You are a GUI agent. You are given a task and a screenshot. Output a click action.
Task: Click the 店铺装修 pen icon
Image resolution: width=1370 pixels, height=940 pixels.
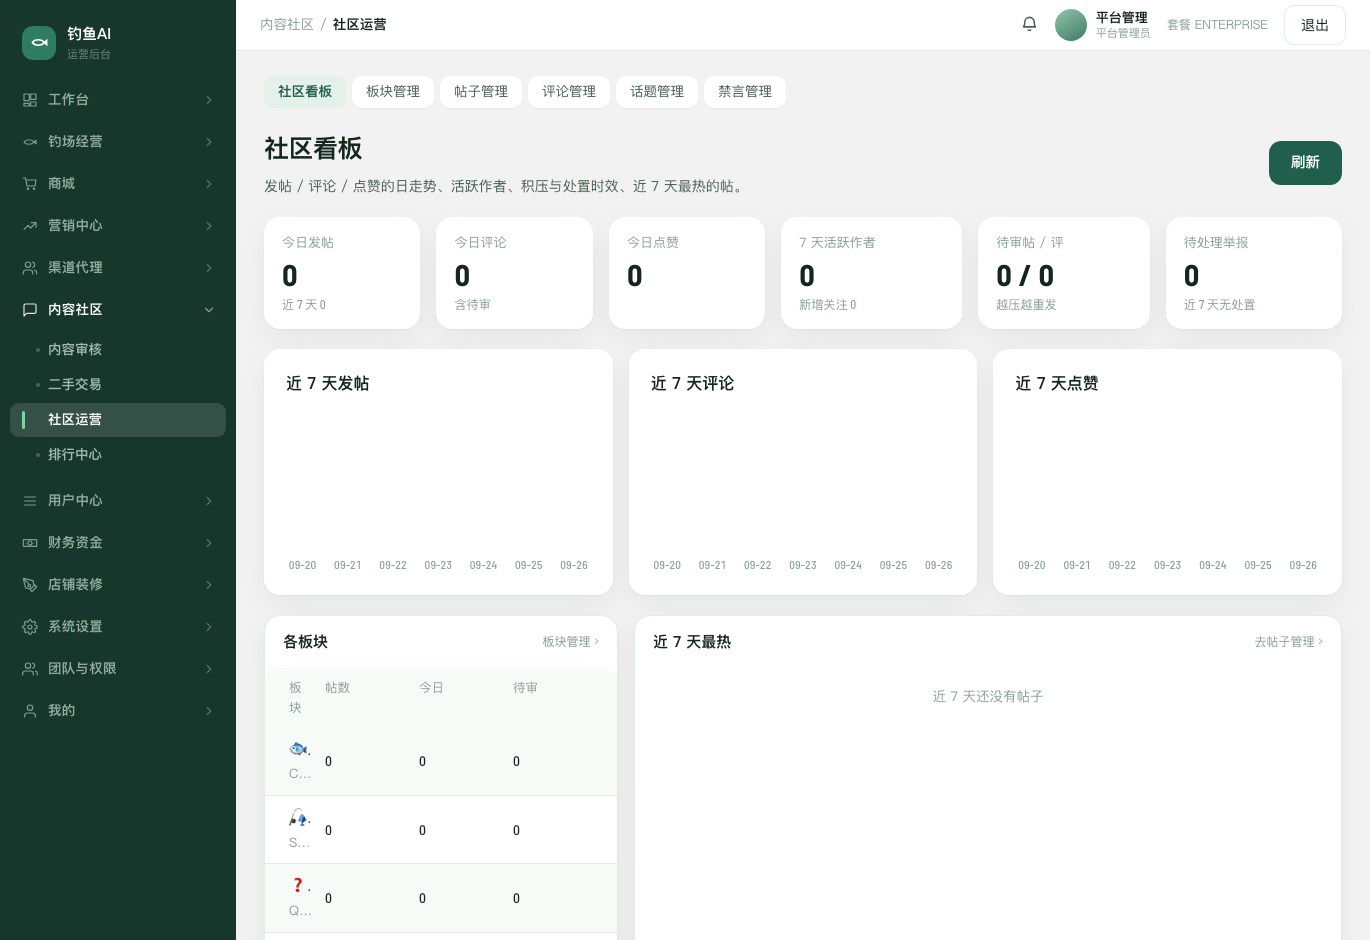click(30, 585)
